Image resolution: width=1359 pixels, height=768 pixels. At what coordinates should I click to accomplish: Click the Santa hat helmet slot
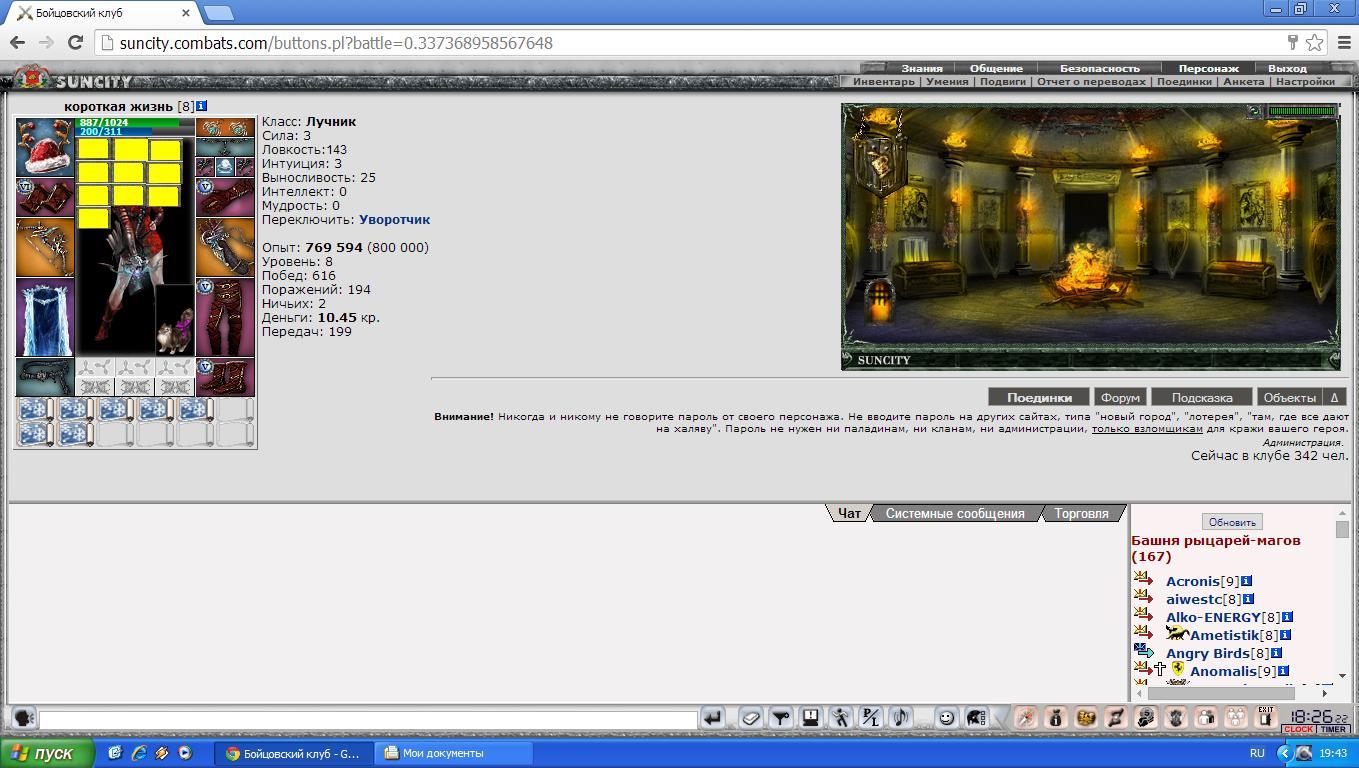click(45, 147)
